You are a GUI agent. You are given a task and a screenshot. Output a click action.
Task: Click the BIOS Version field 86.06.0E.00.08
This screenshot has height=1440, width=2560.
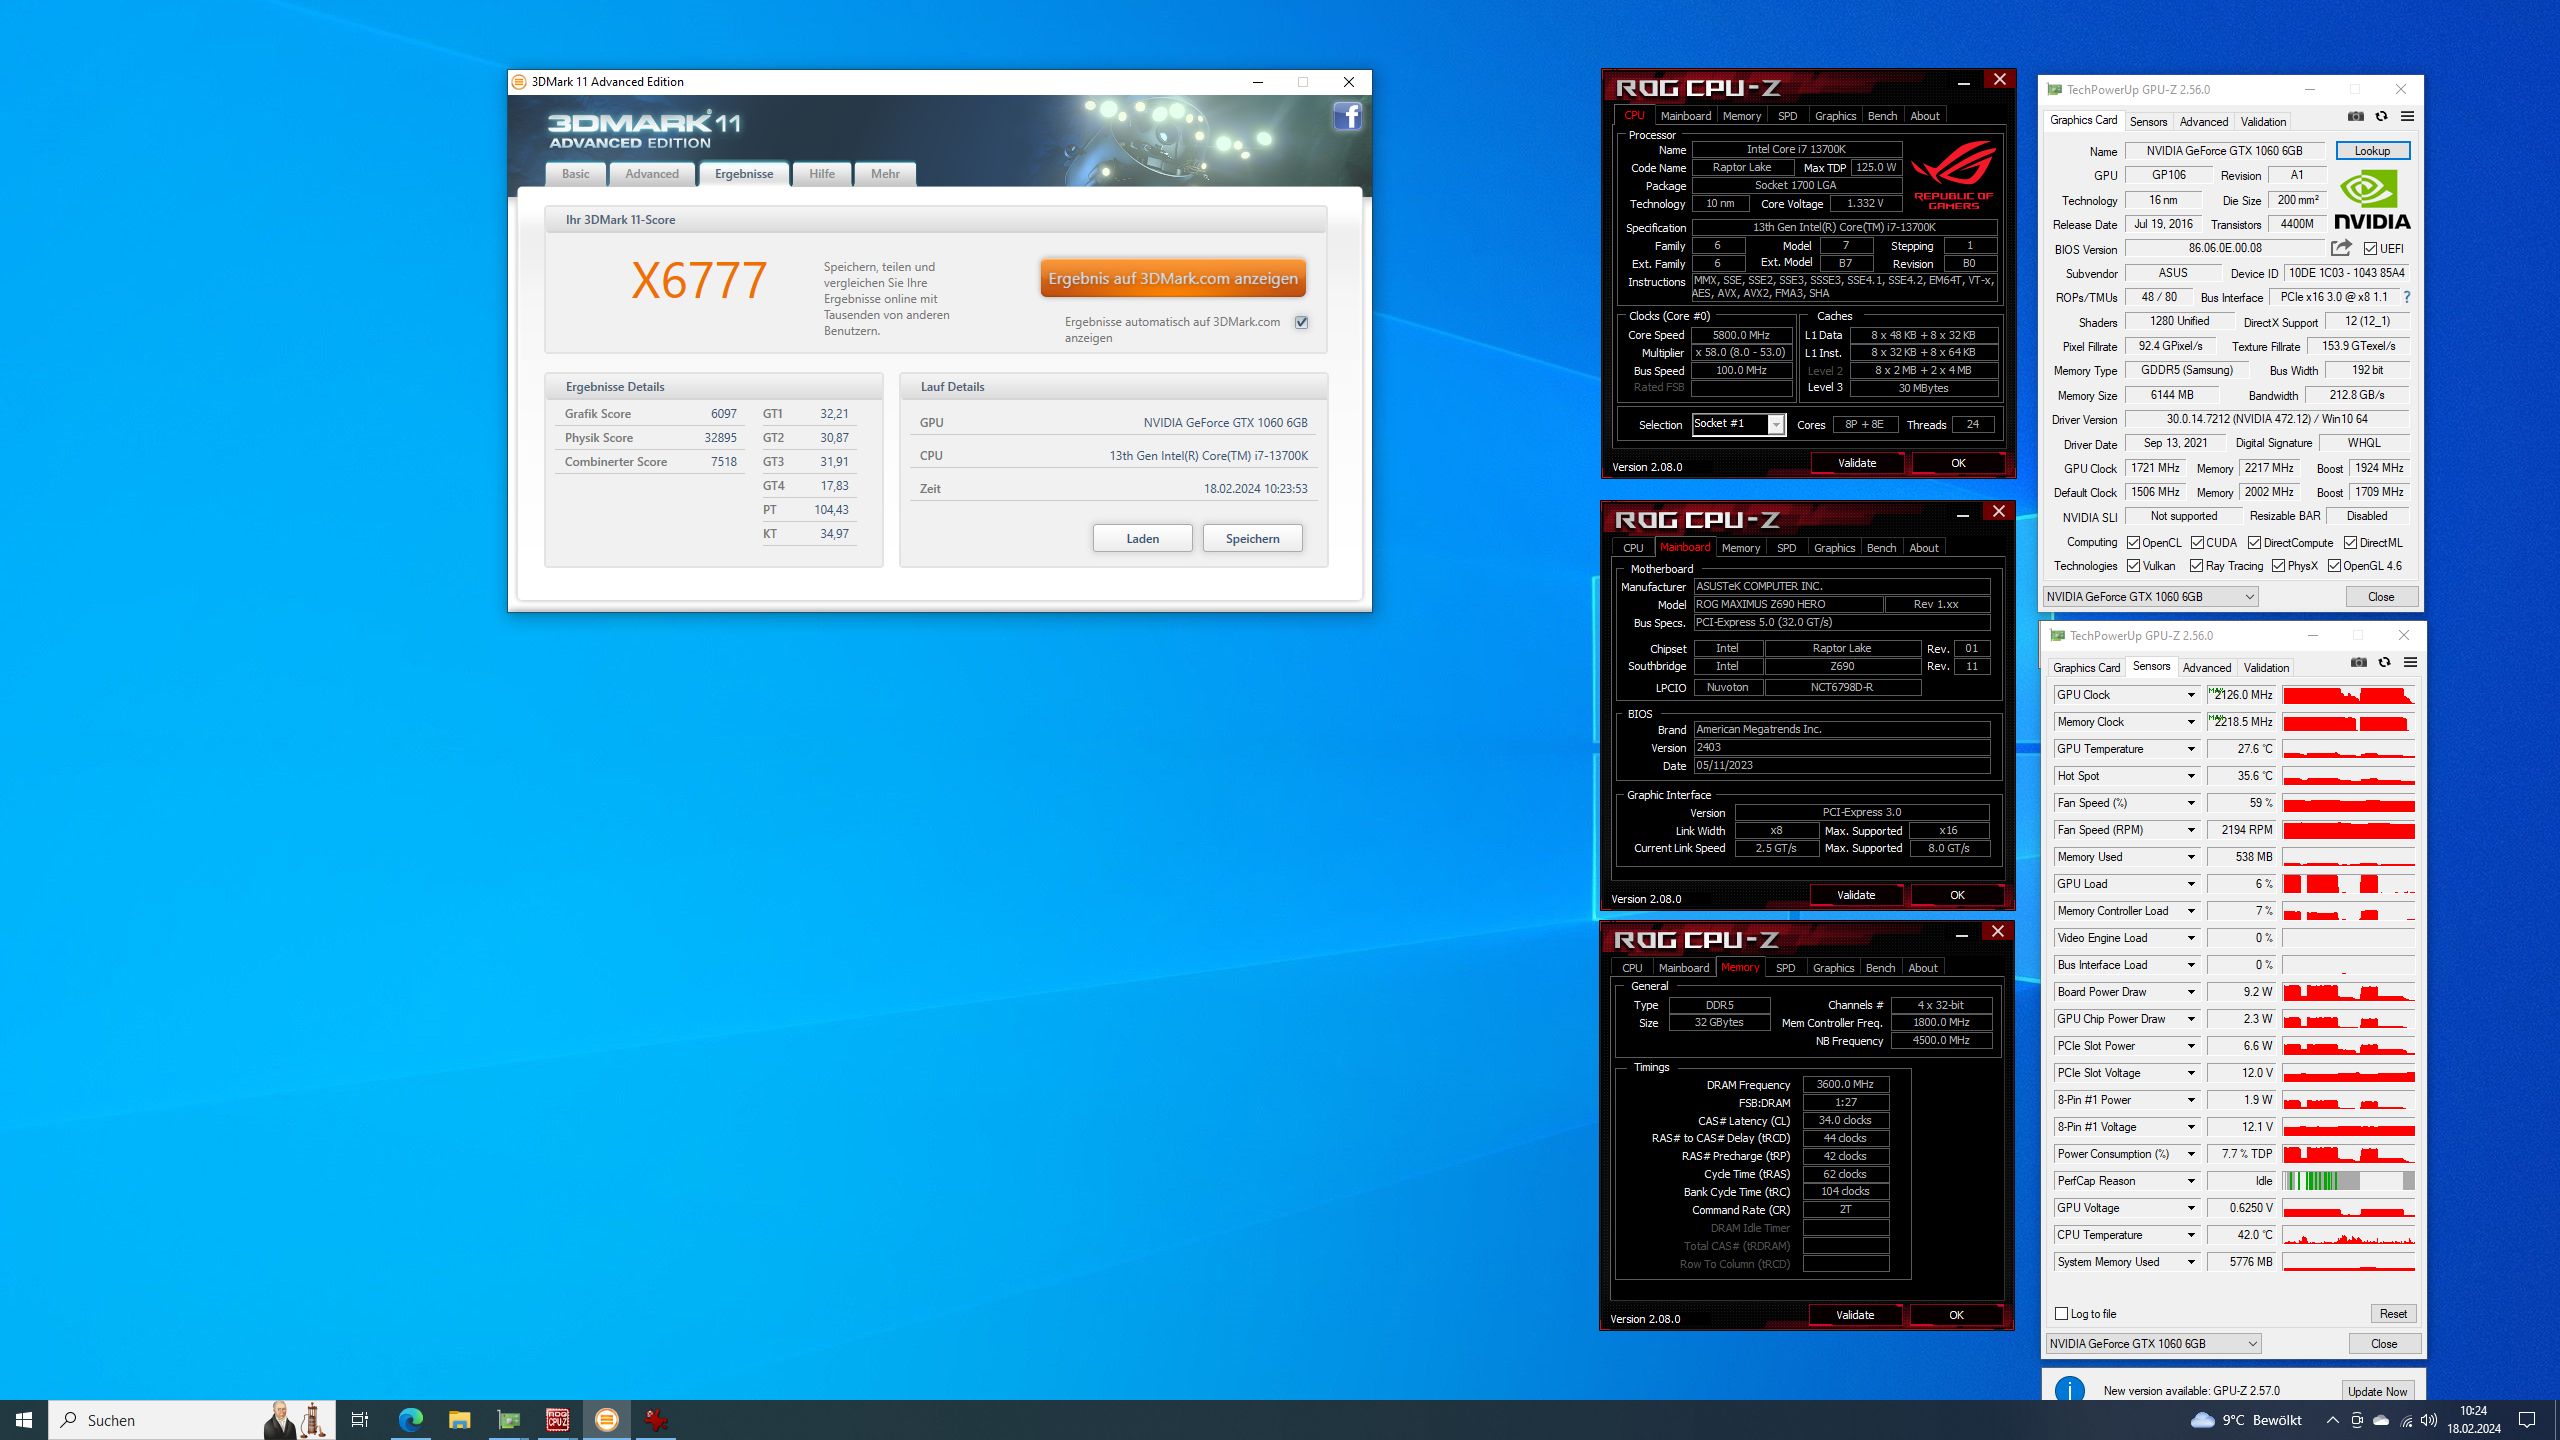coord(2224,249)
